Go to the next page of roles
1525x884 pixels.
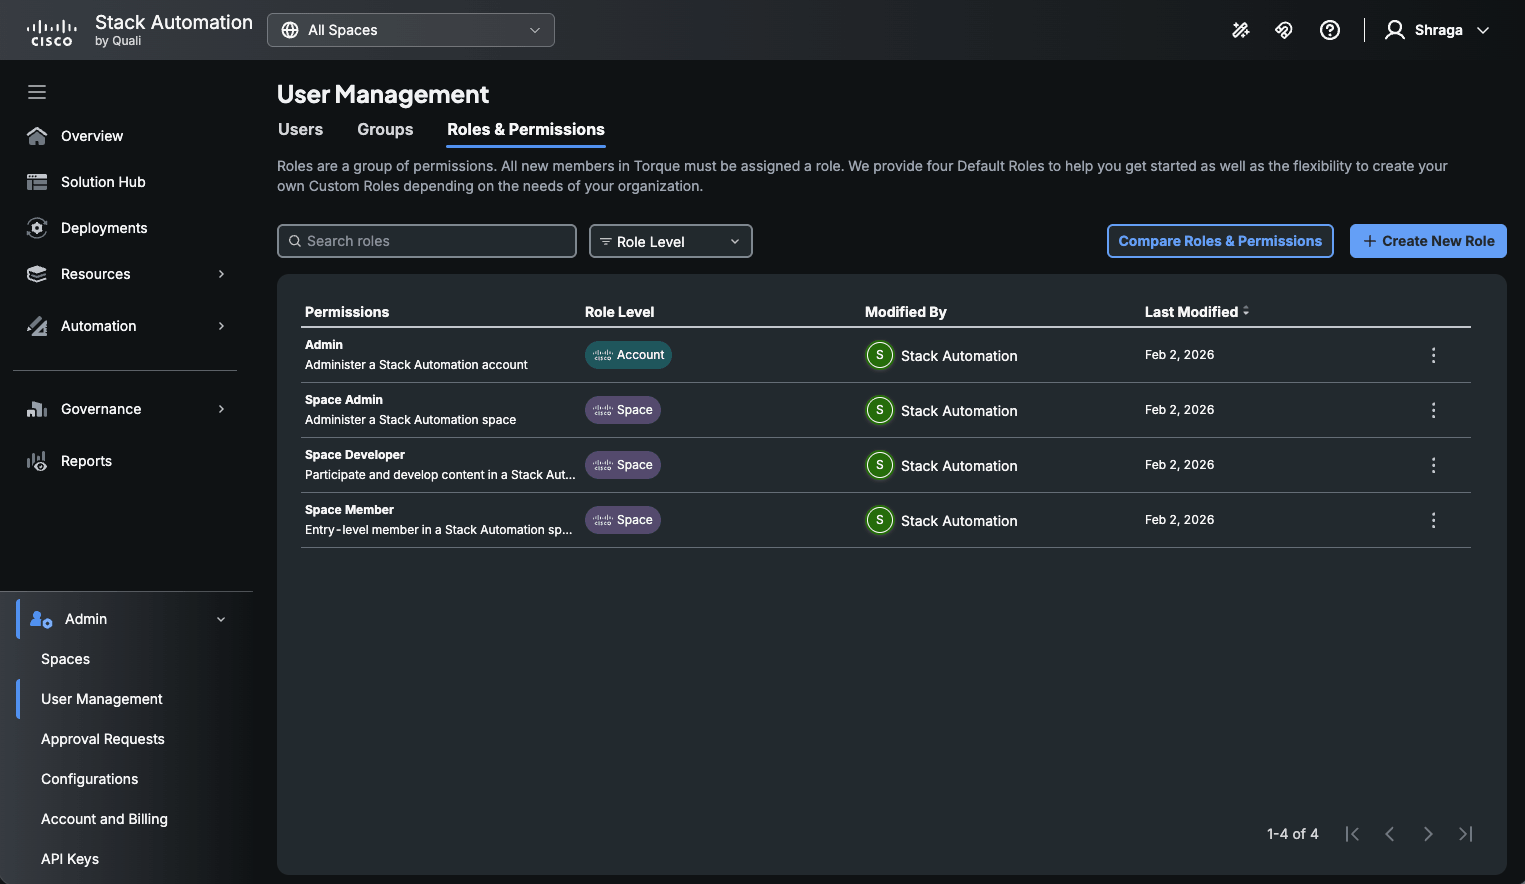(1428, 834)
